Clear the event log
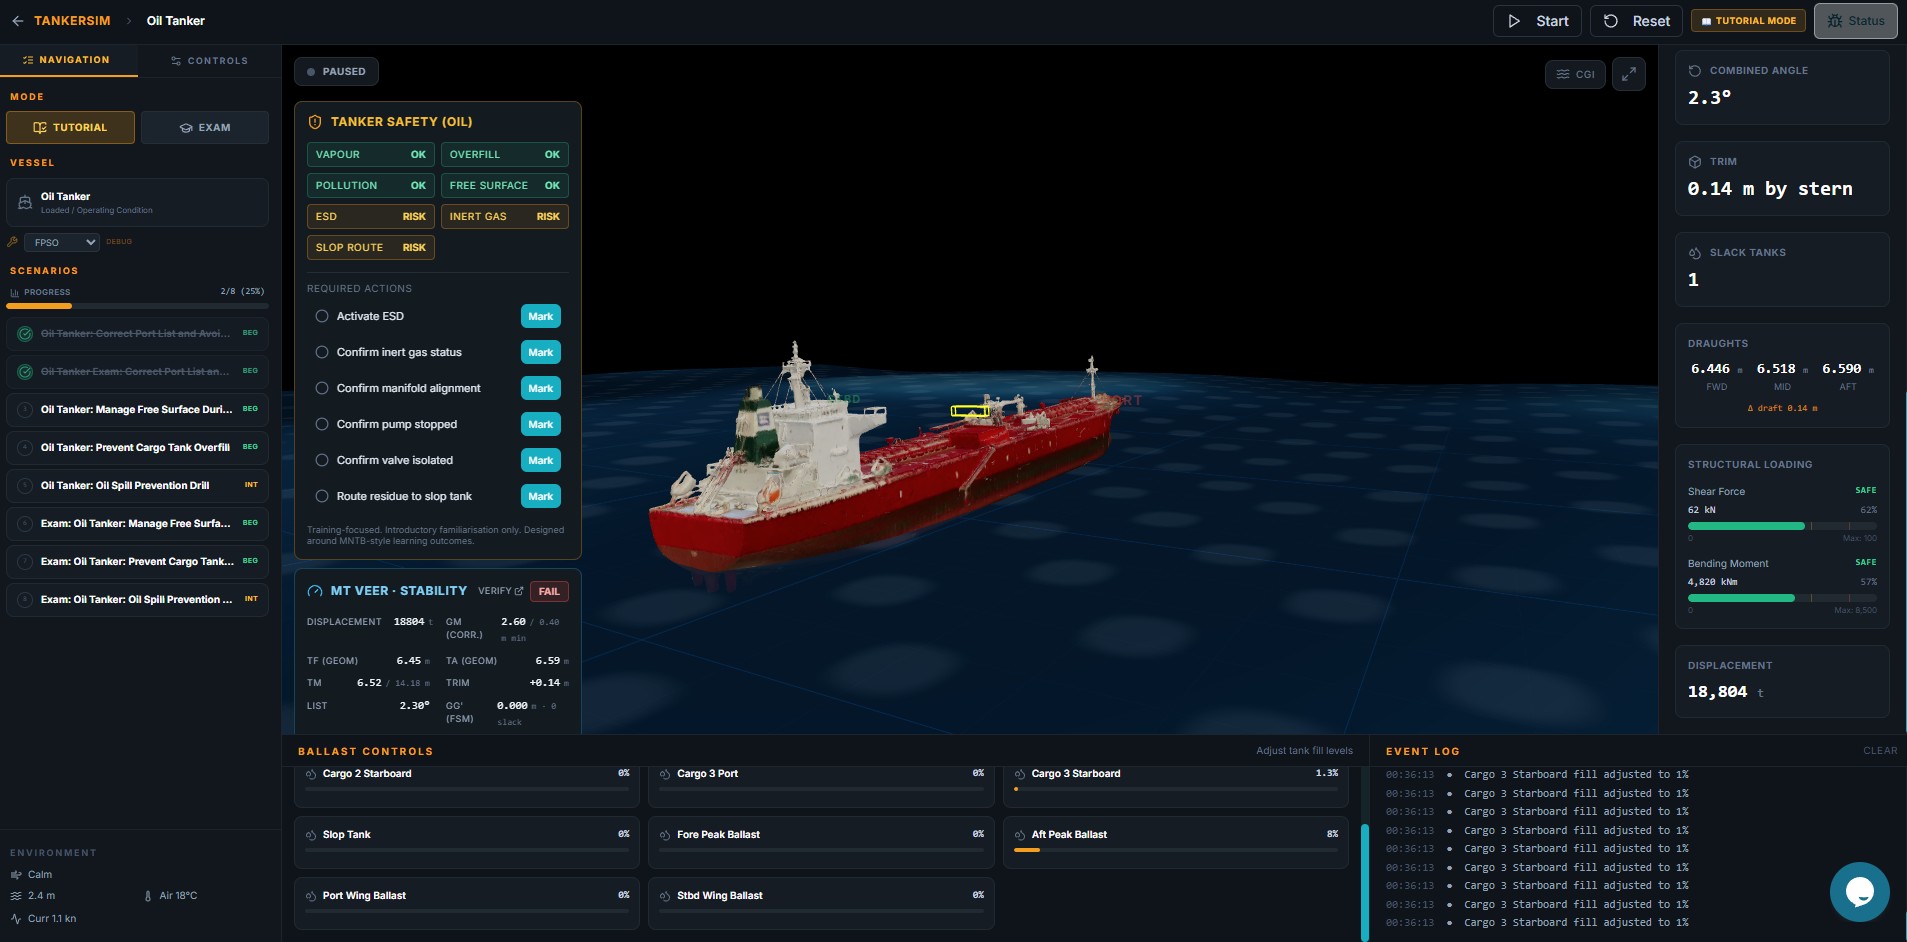The image size is (1907, 942). pos(1880,751)
